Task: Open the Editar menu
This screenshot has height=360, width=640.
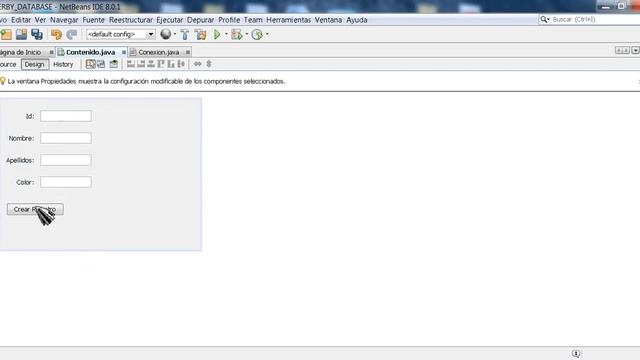Action: pyautogui.click(x=21, y=20)
